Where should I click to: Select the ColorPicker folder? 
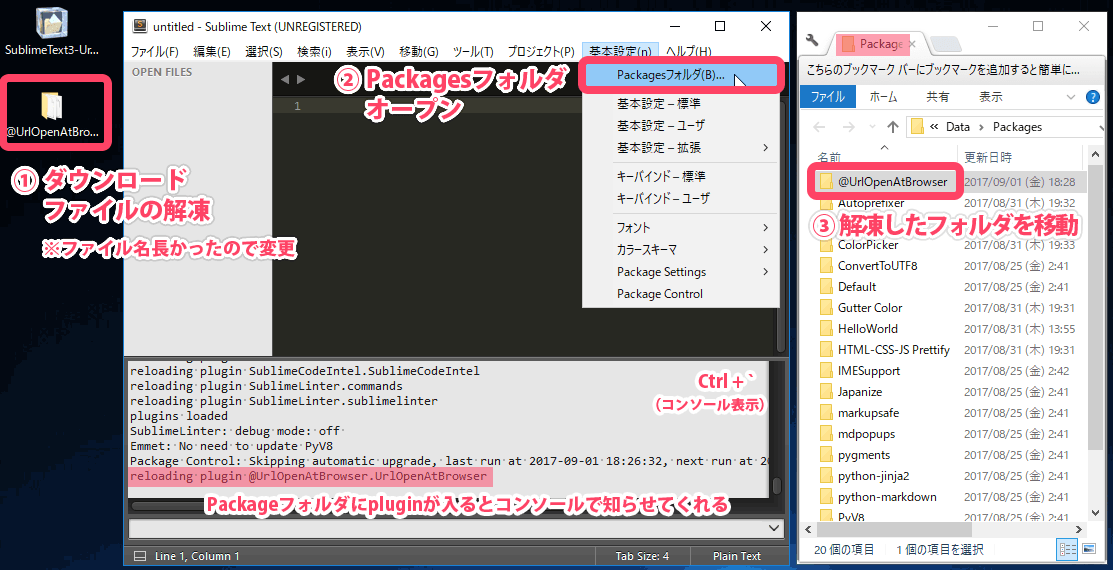click(868, 245)
